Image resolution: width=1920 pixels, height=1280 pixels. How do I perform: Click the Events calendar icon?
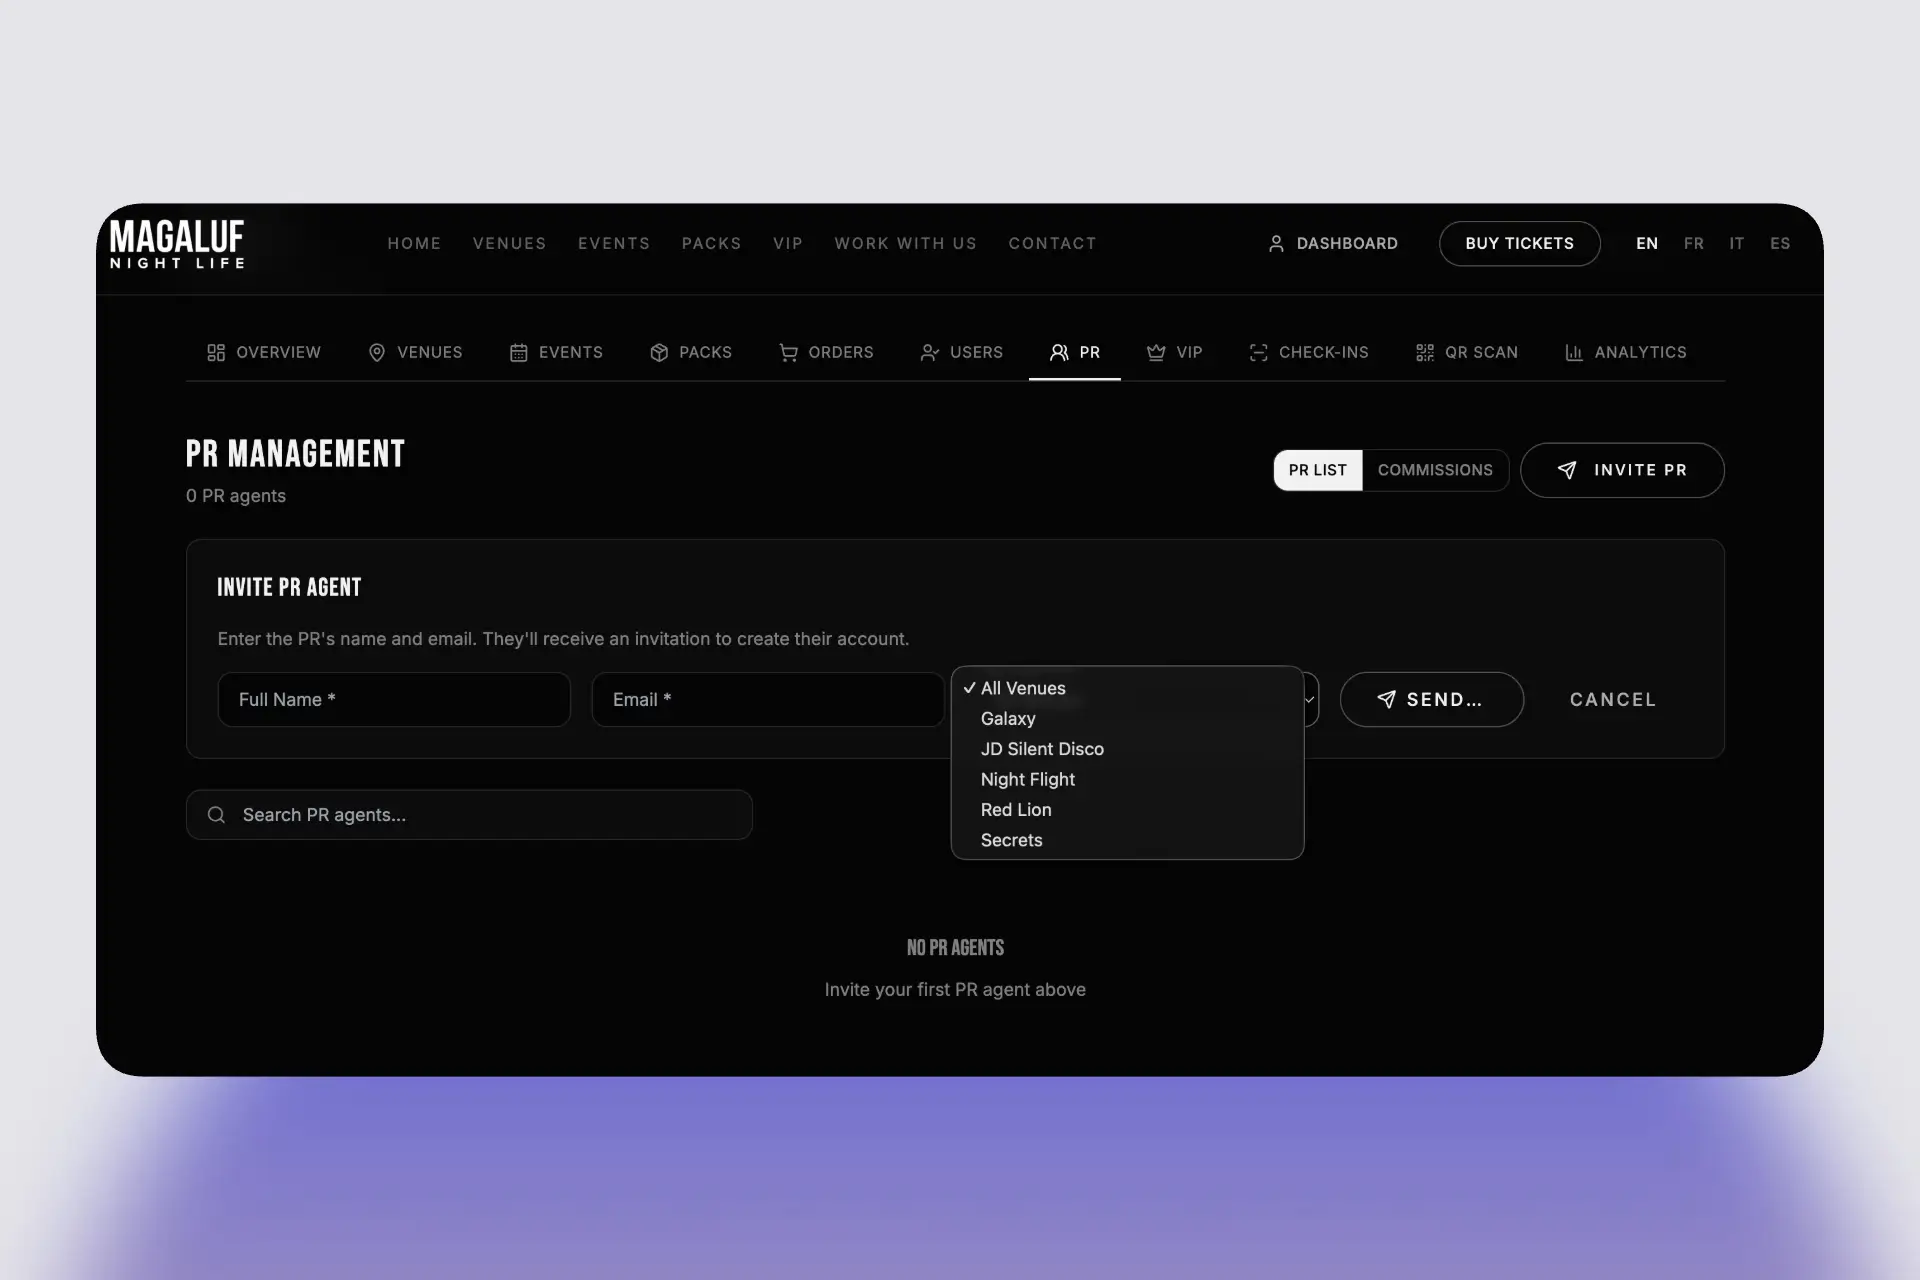pyautogui.click(x=518, y=353)
